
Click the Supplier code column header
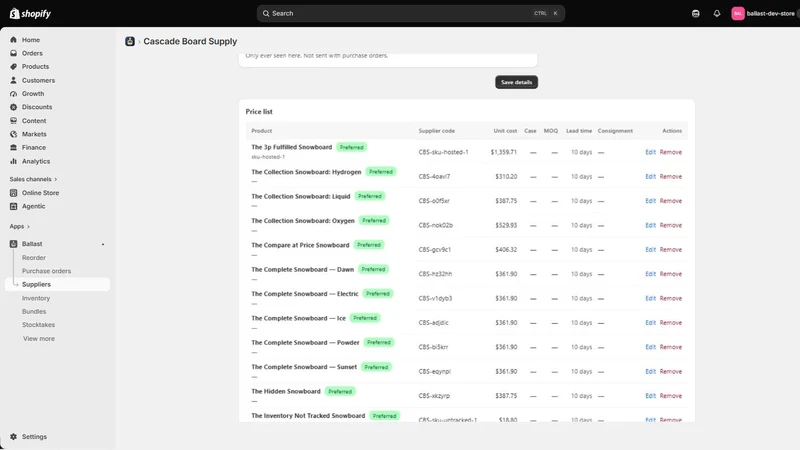437,131
